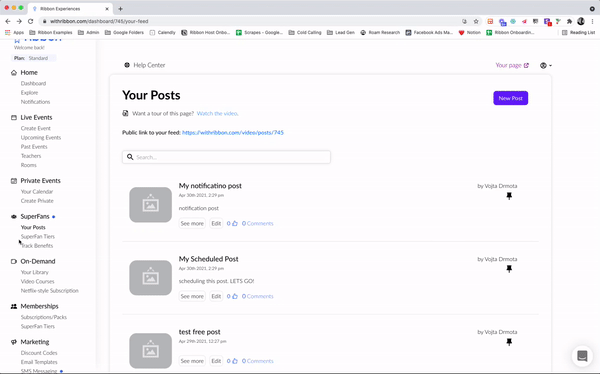Open comments on test free post
This screenshot has width=600, height=374.
point(258,361)
